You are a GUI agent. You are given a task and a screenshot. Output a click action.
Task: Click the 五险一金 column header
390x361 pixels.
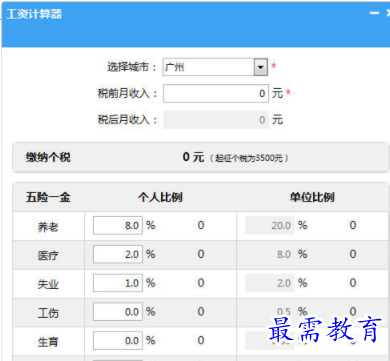tap(48, 197)
